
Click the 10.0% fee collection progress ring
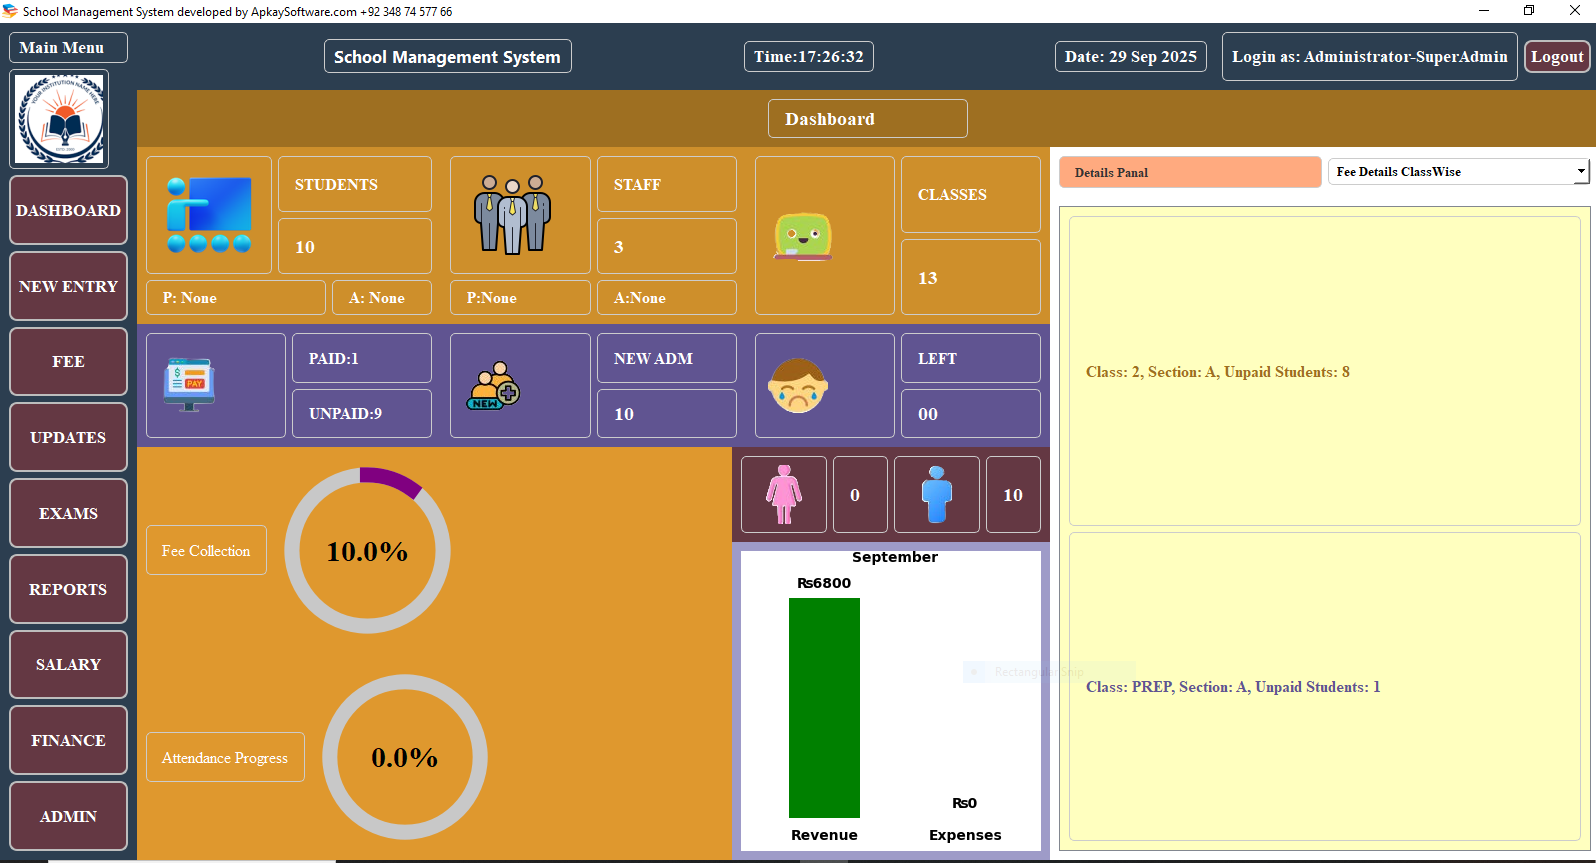[367, 551]
